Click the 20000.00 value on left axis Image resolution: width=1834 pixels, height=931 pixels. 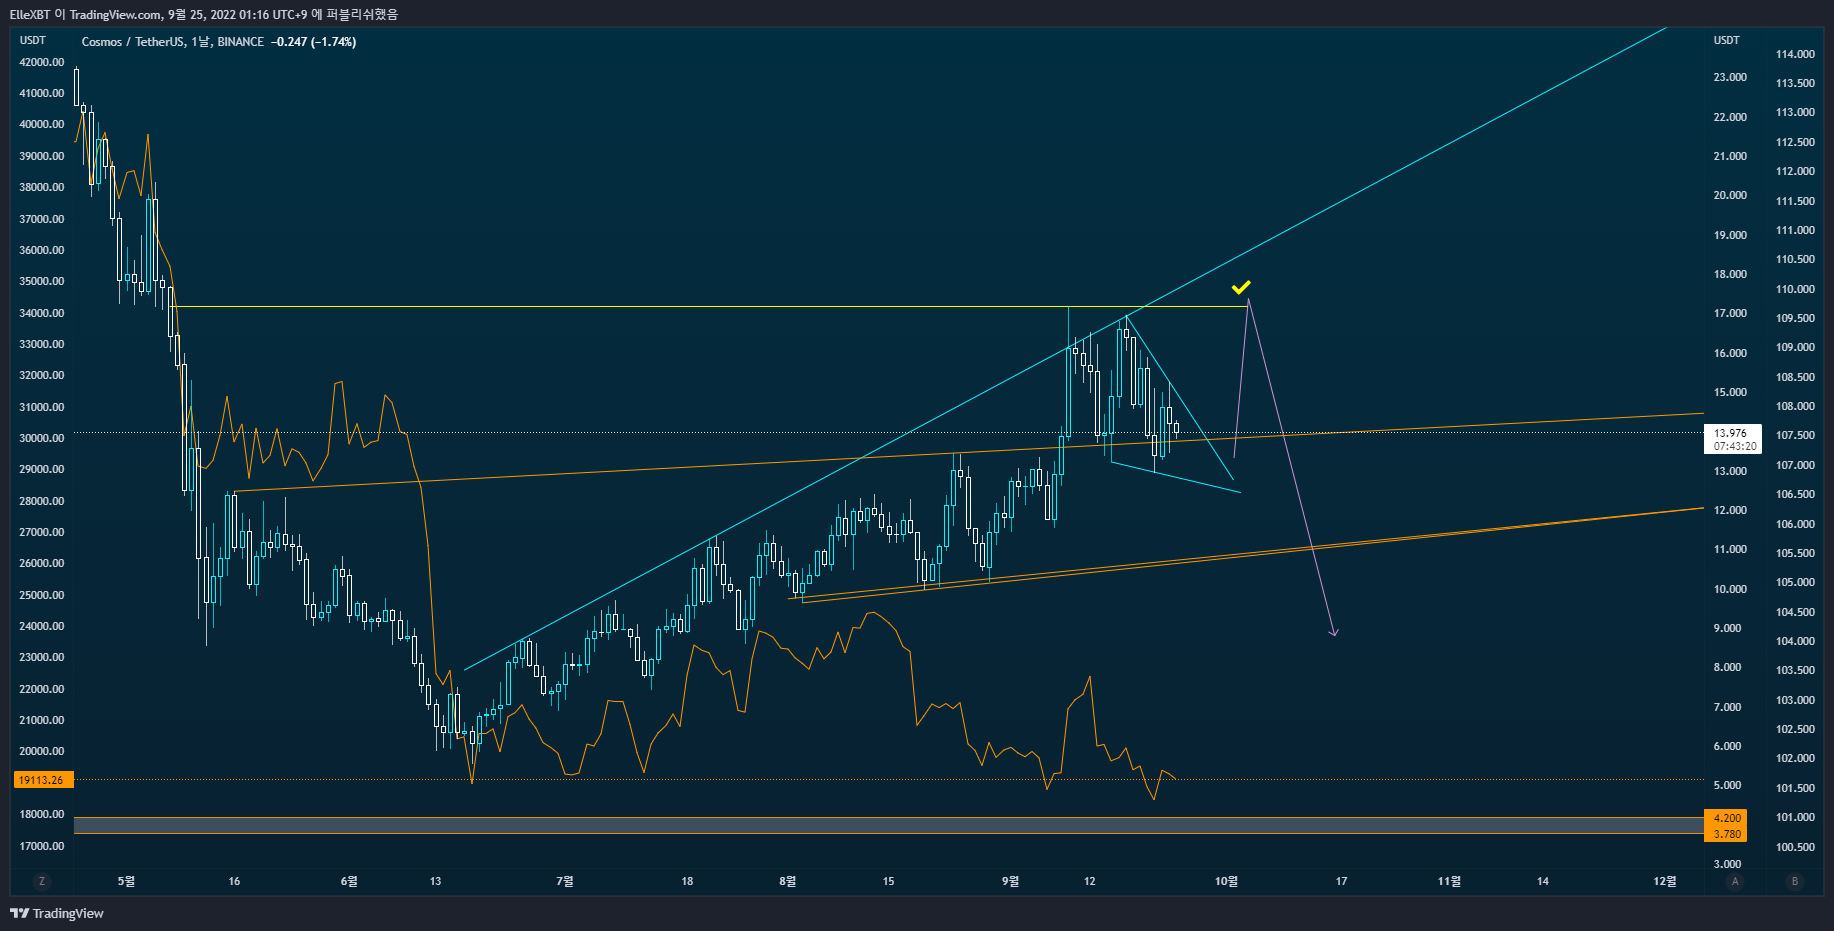click(x=42, y=751)
